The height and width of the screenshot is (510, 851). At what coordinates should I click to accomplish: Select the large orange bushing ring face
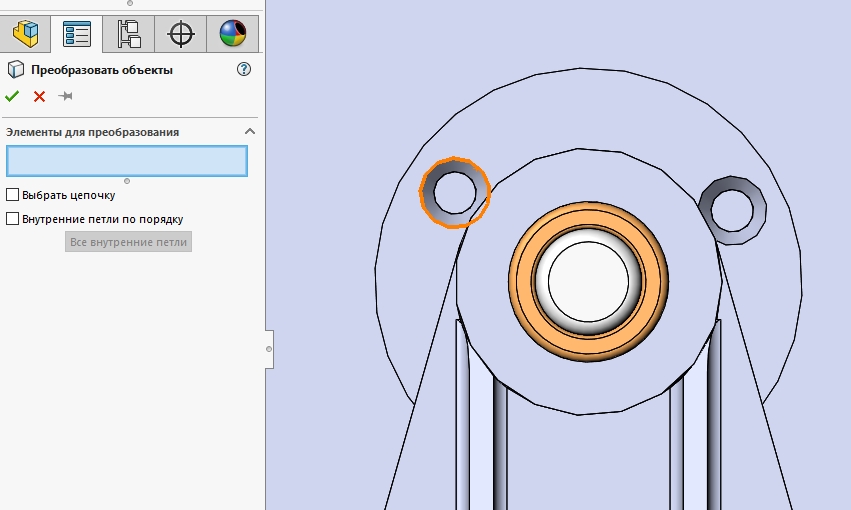coord(520,277)
